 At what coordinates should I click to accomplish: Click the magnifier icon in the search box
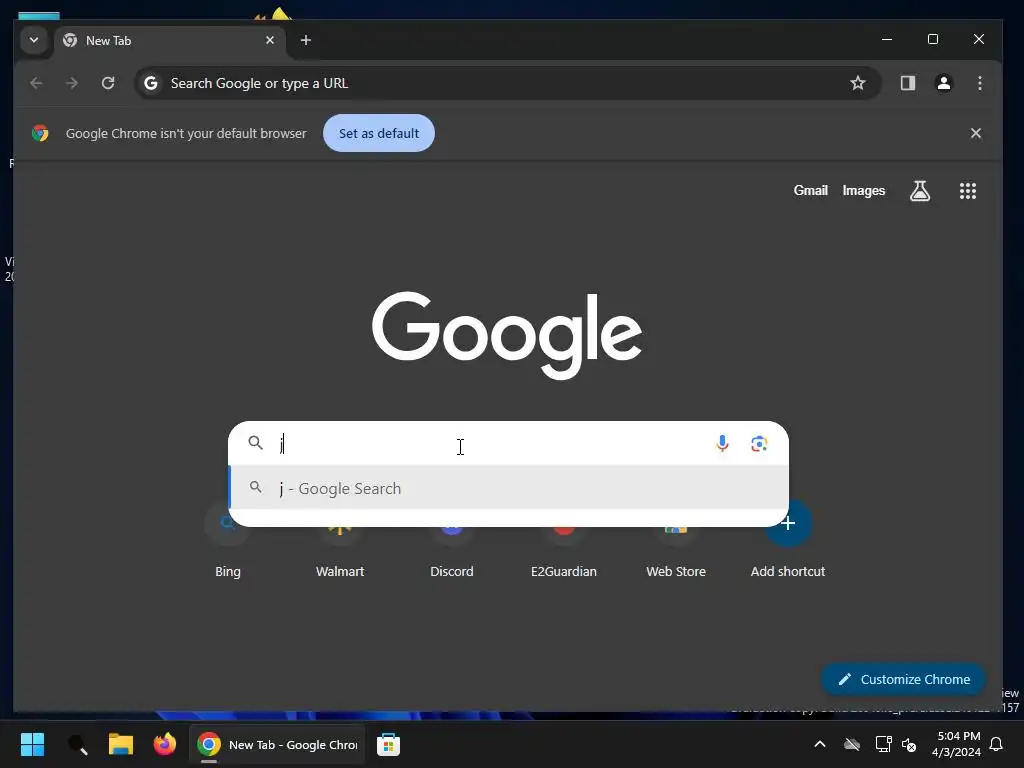click(x=255, y=443)
